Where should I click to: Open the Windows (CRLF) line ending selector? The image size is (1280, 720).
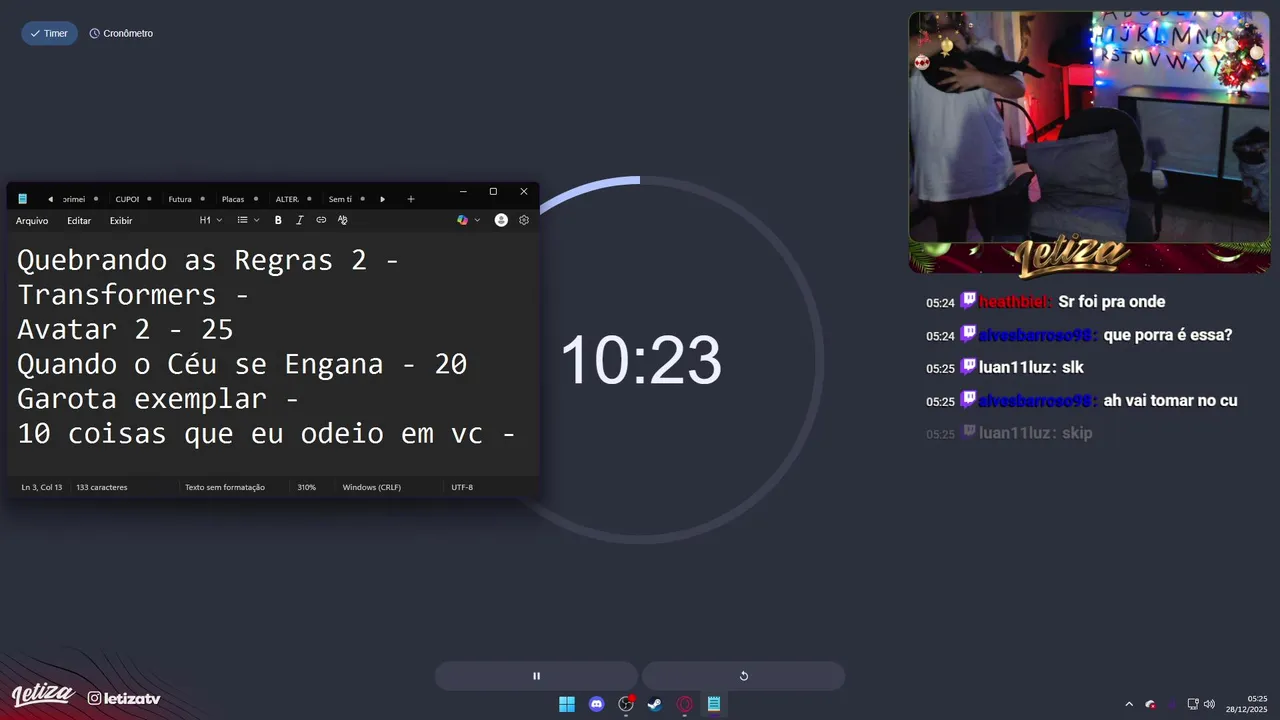(x=372, y=487)
